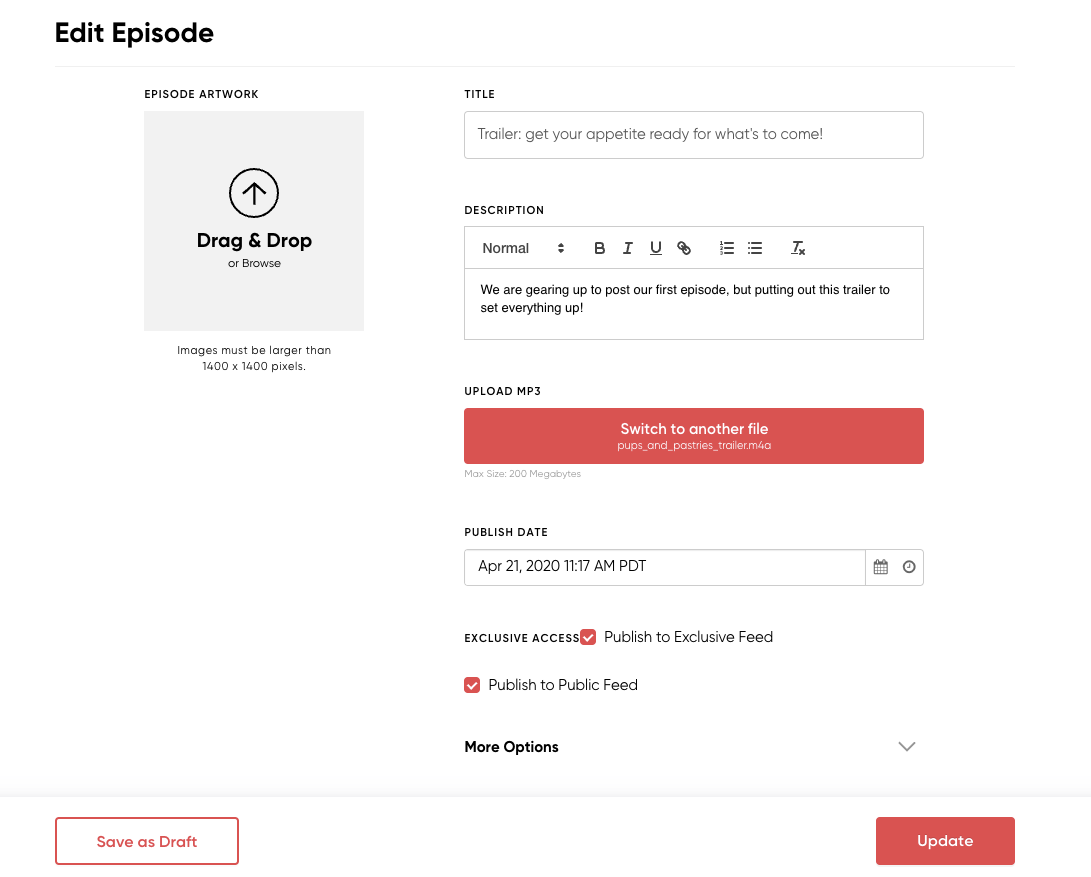1091x877 pixels.
Task: Toggle exclusive access publishing option
Action: click(588, 637)
